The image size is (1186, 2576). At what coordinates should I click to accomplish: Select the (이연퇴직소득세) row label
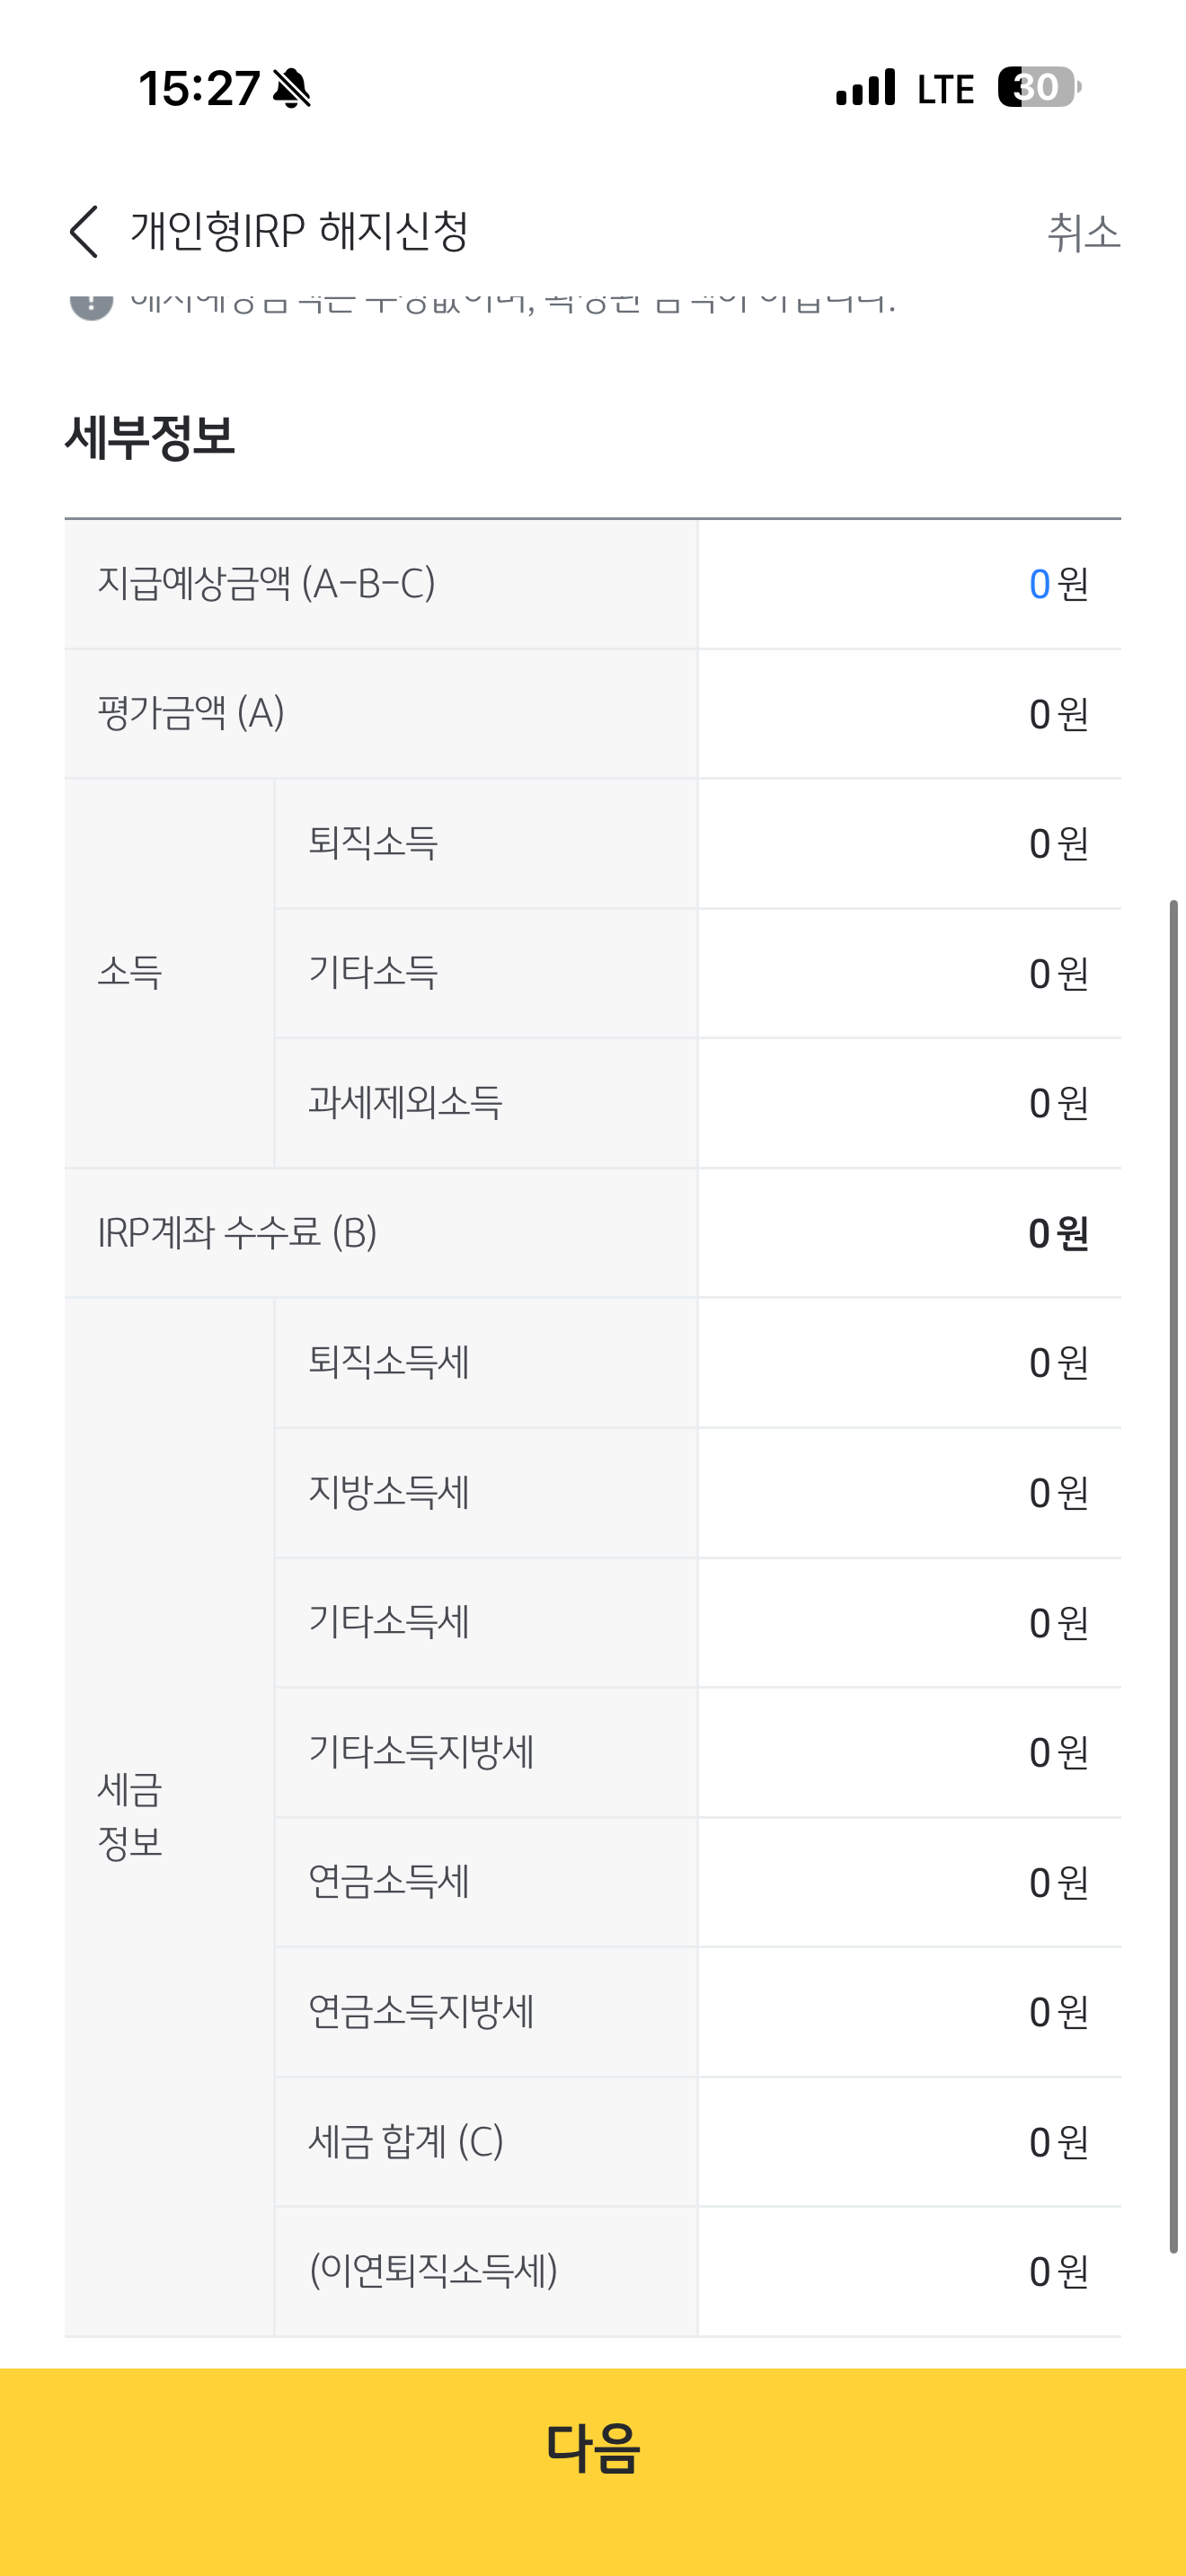(433, 2271)
